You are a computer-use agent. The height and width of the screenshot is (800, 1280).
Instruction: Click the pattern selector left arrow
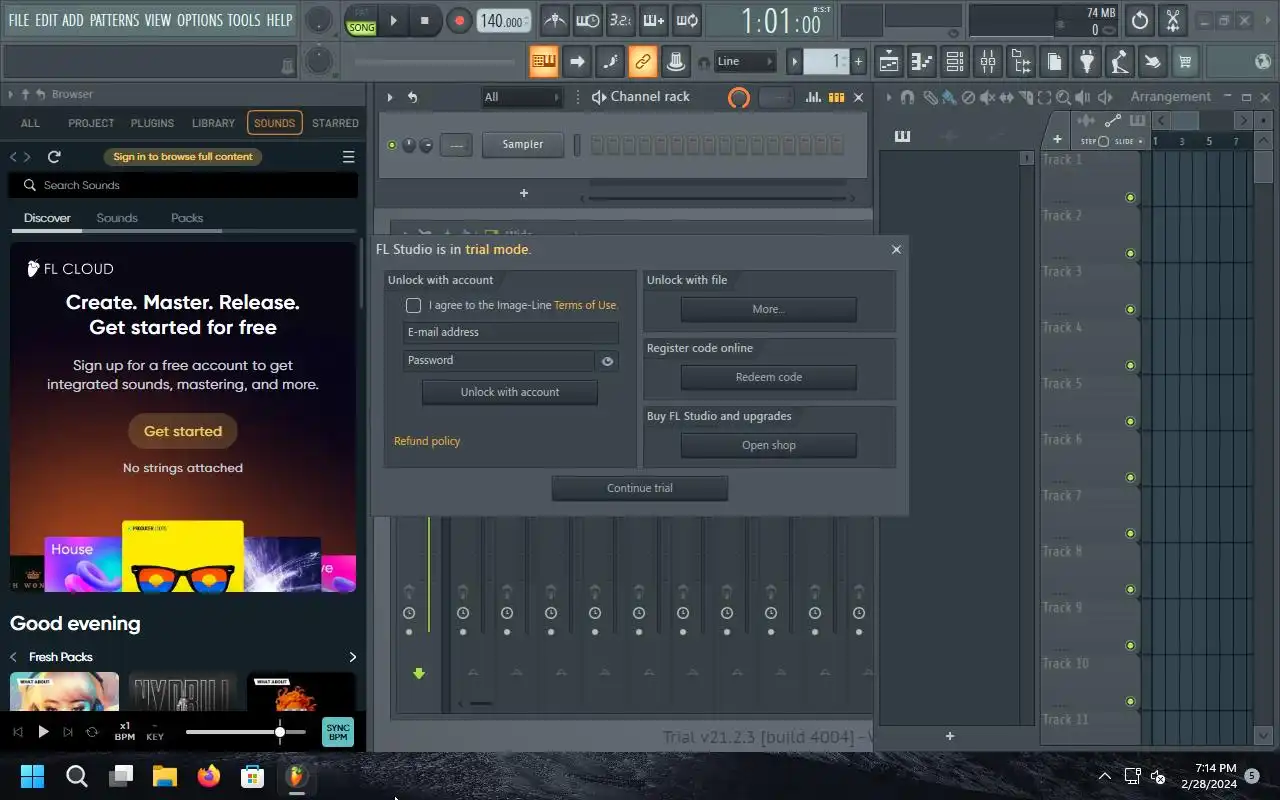[x=795, y=61]
